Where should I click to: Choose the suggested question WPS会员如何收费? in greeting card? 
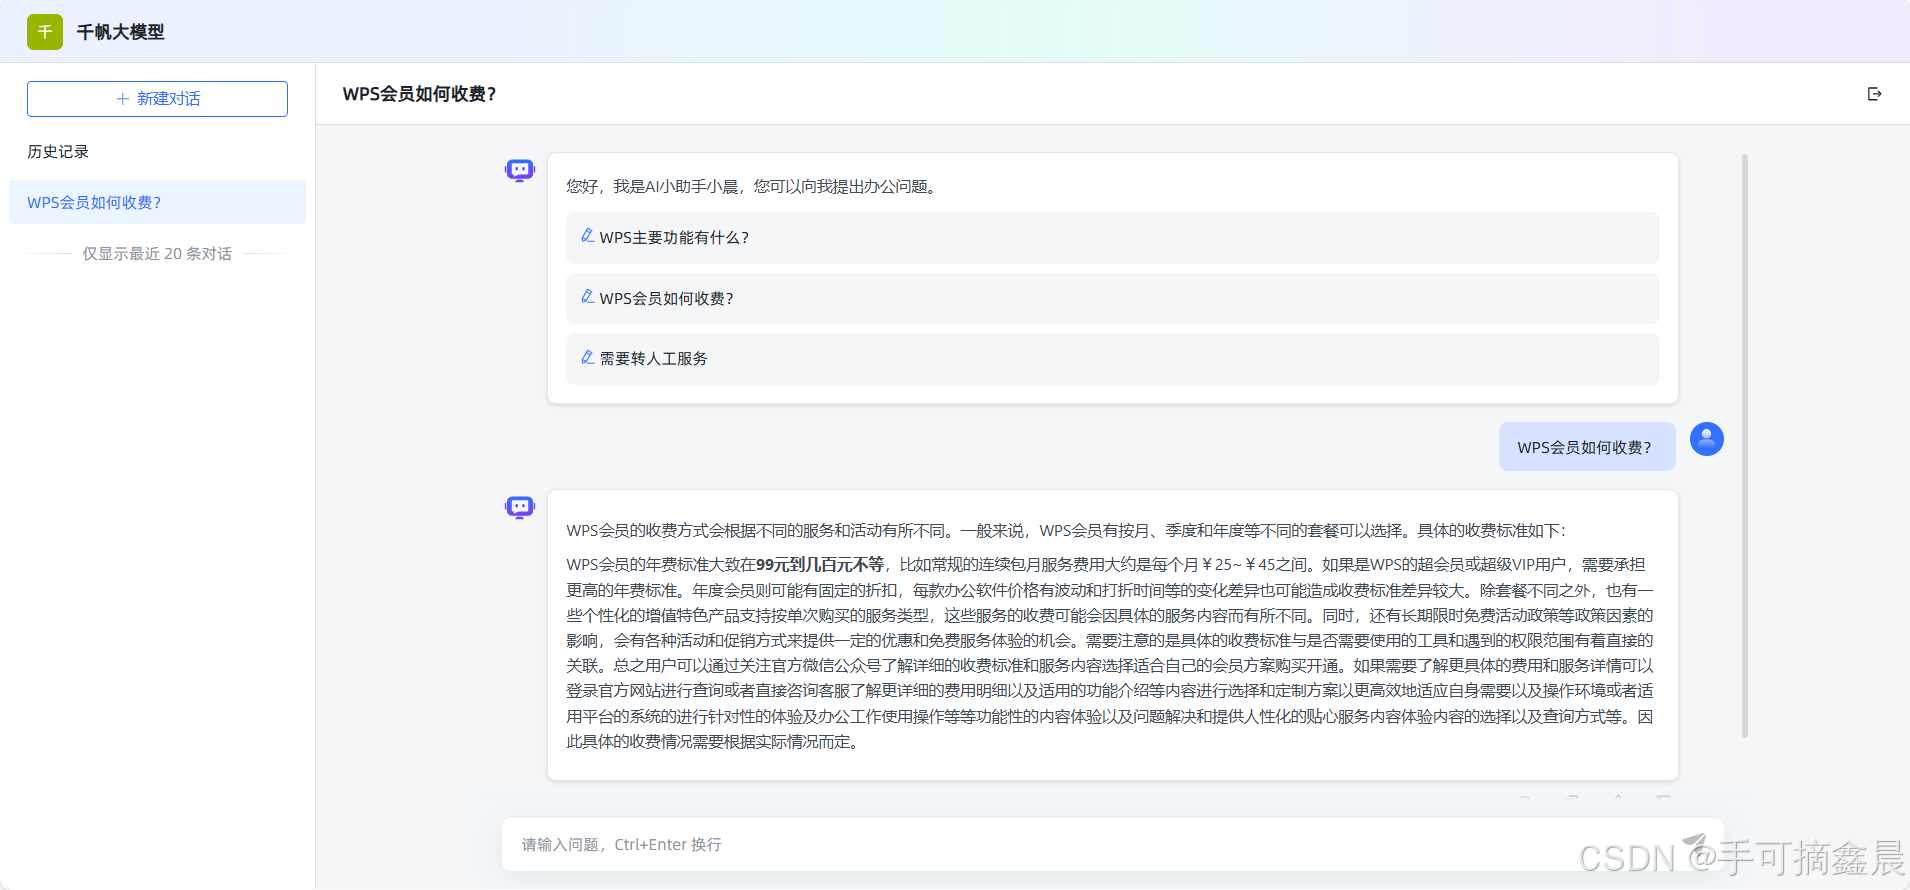[x=1112, y=298]
